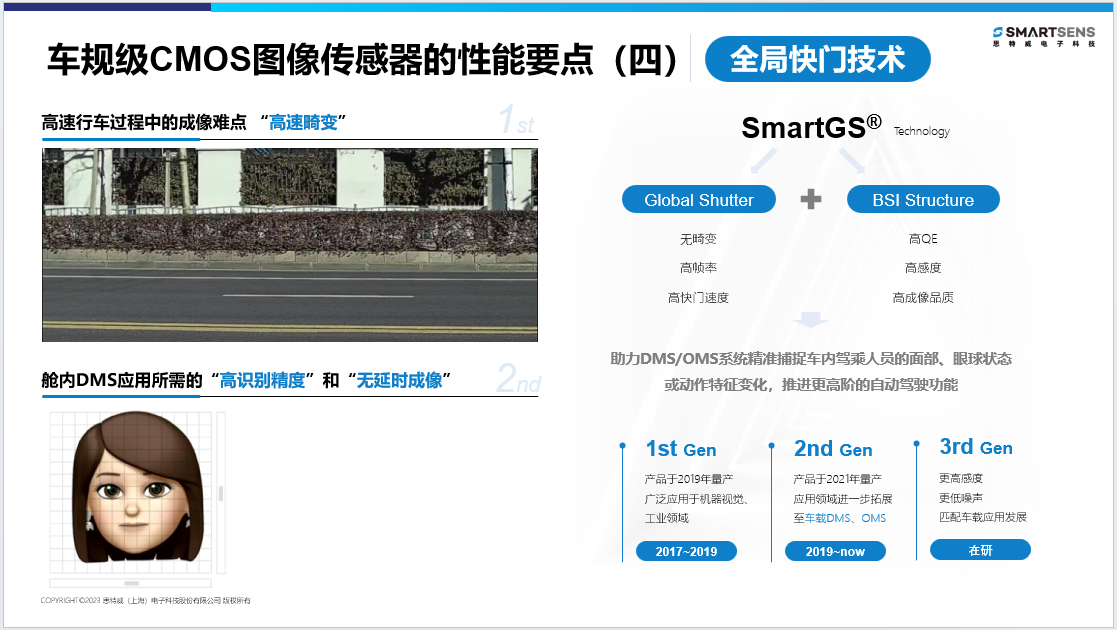Click the 或动作特征变化 description line
Image resolution: width=1117 pixels, height=630 pixels.
[811, 385]
